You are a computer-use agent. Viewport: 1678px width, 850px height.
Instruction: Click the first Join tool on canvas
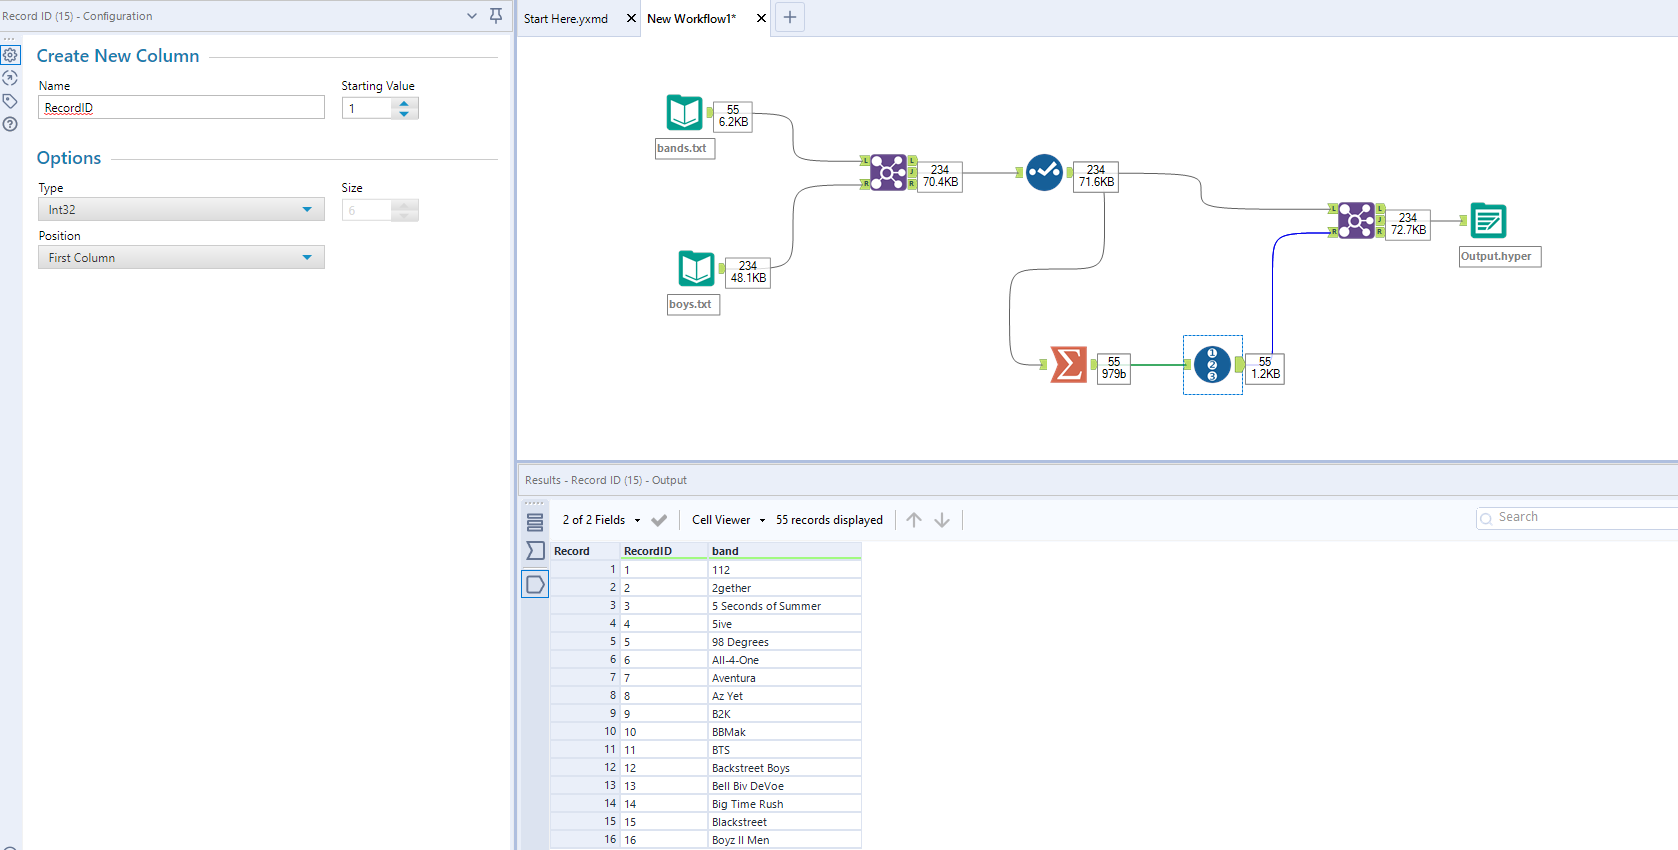click(888, 172)
